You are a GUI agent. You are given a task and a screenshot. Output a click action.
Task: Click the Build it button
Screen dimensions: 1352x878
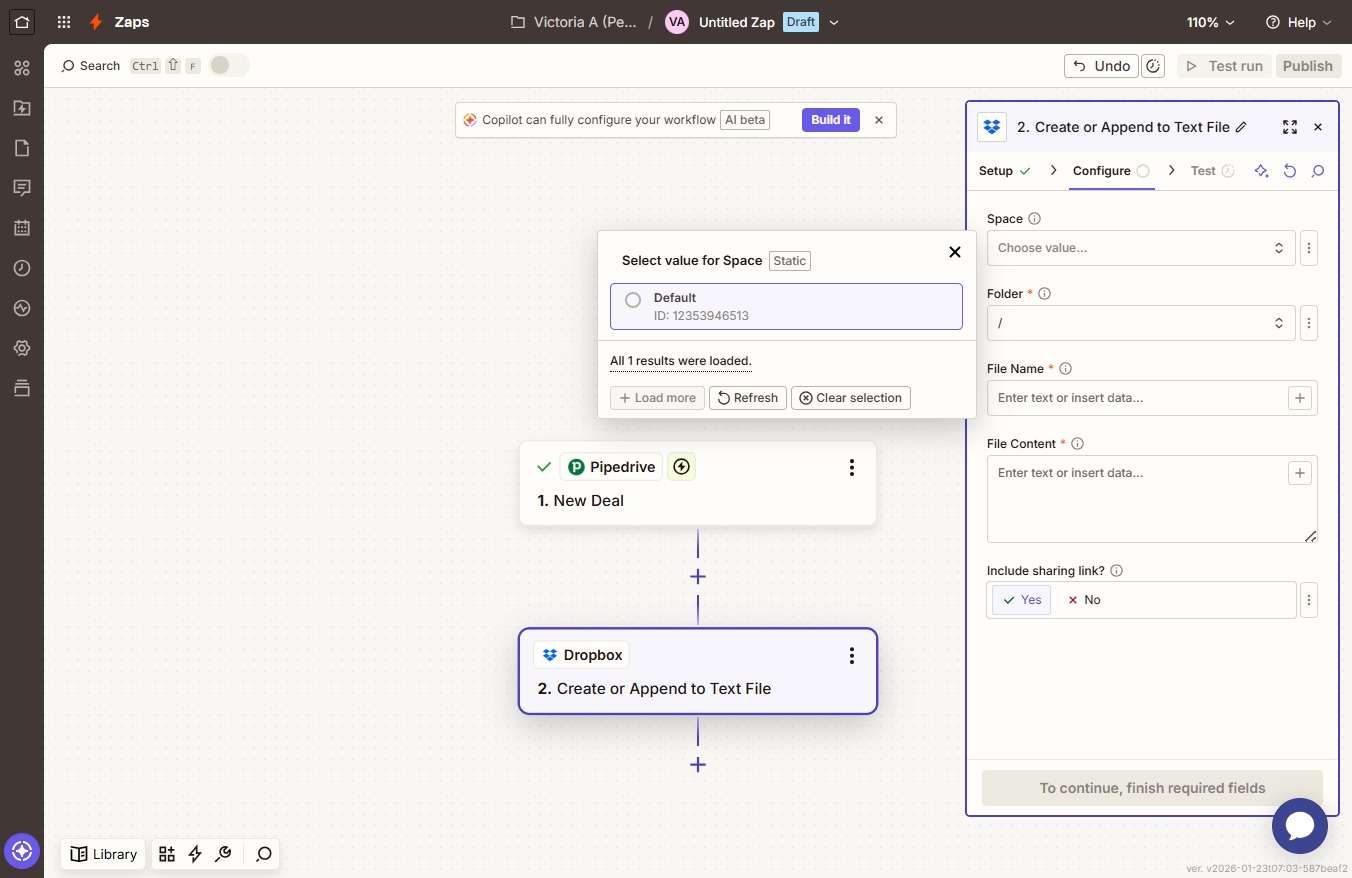[831, 120]
